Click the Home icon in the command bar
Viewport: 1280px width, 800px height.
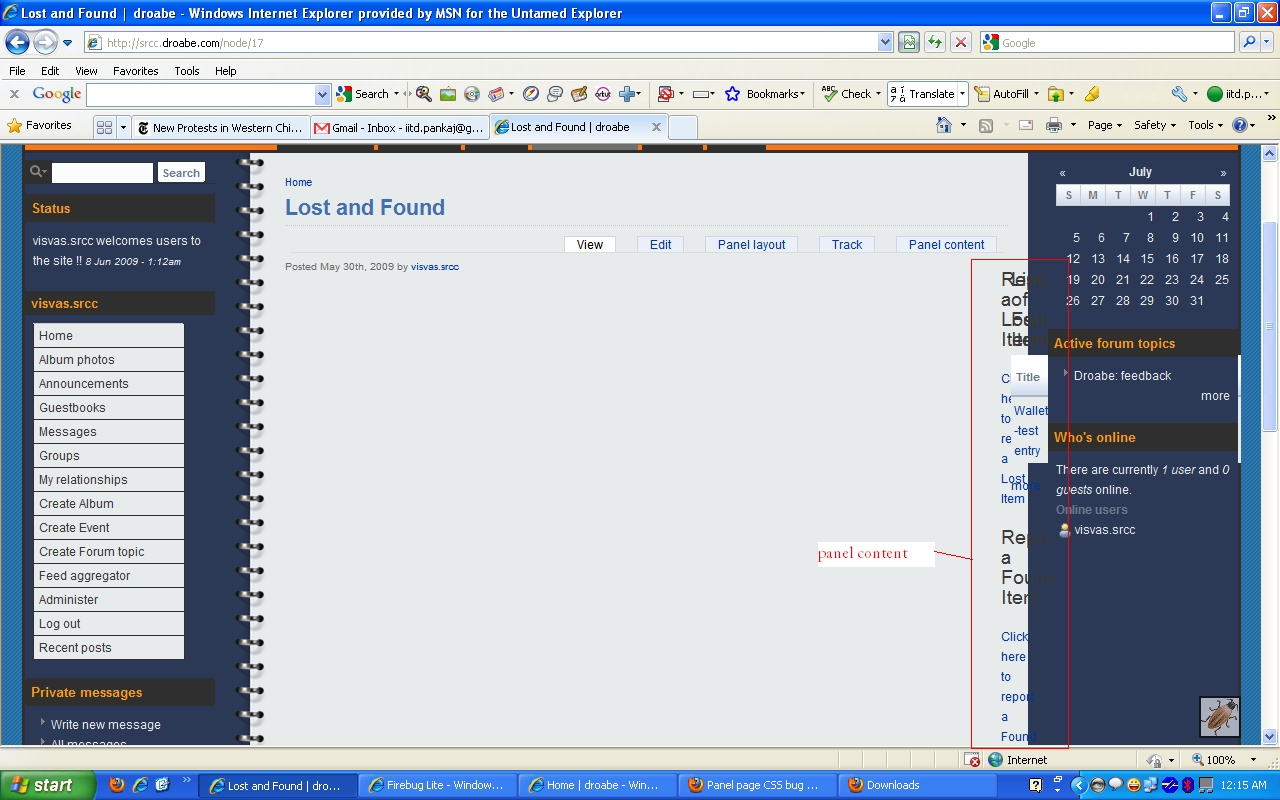point(944,125)
